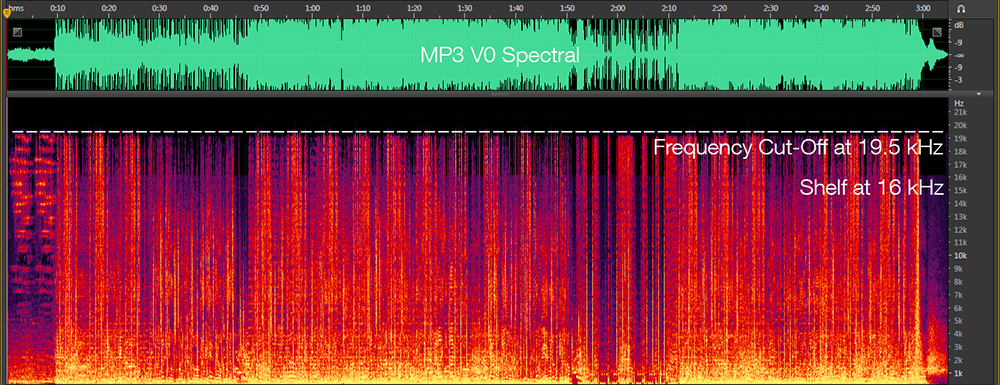Click the fade-out handle on the waveform

pyautogui.click(x=937, y=33)
